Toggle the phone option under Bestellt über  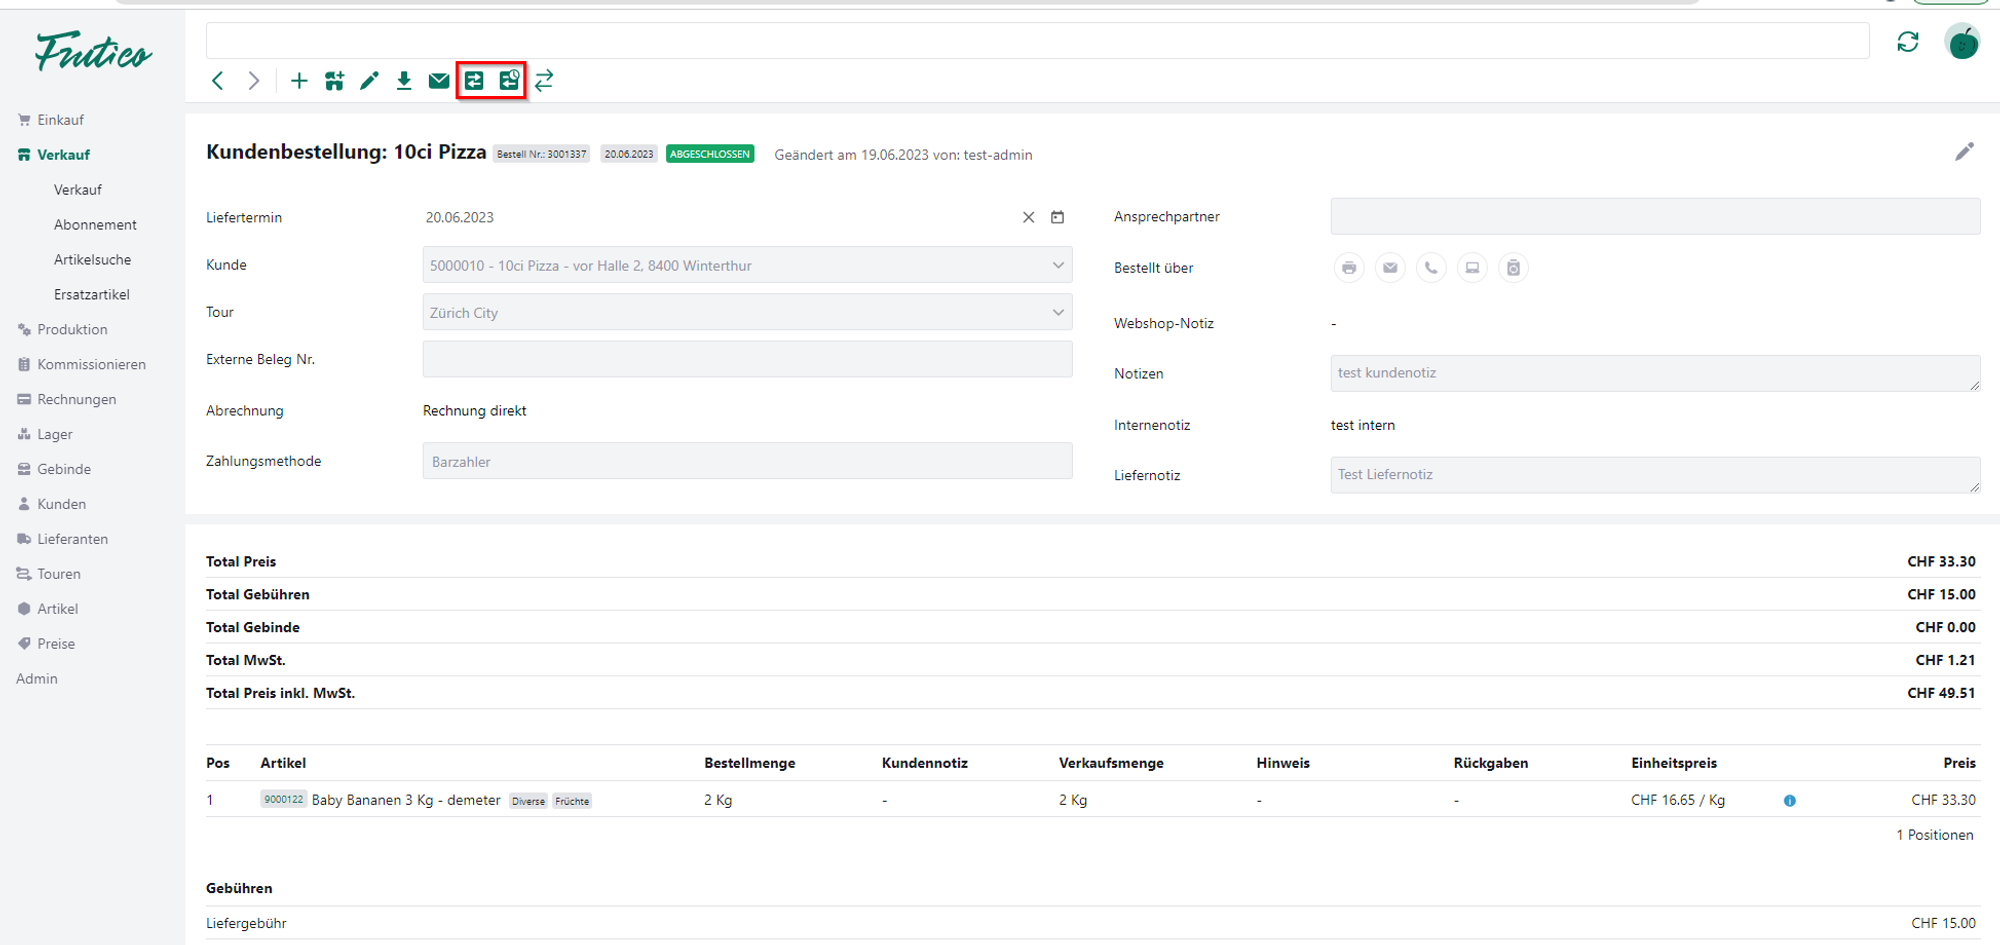point(1431,268)
